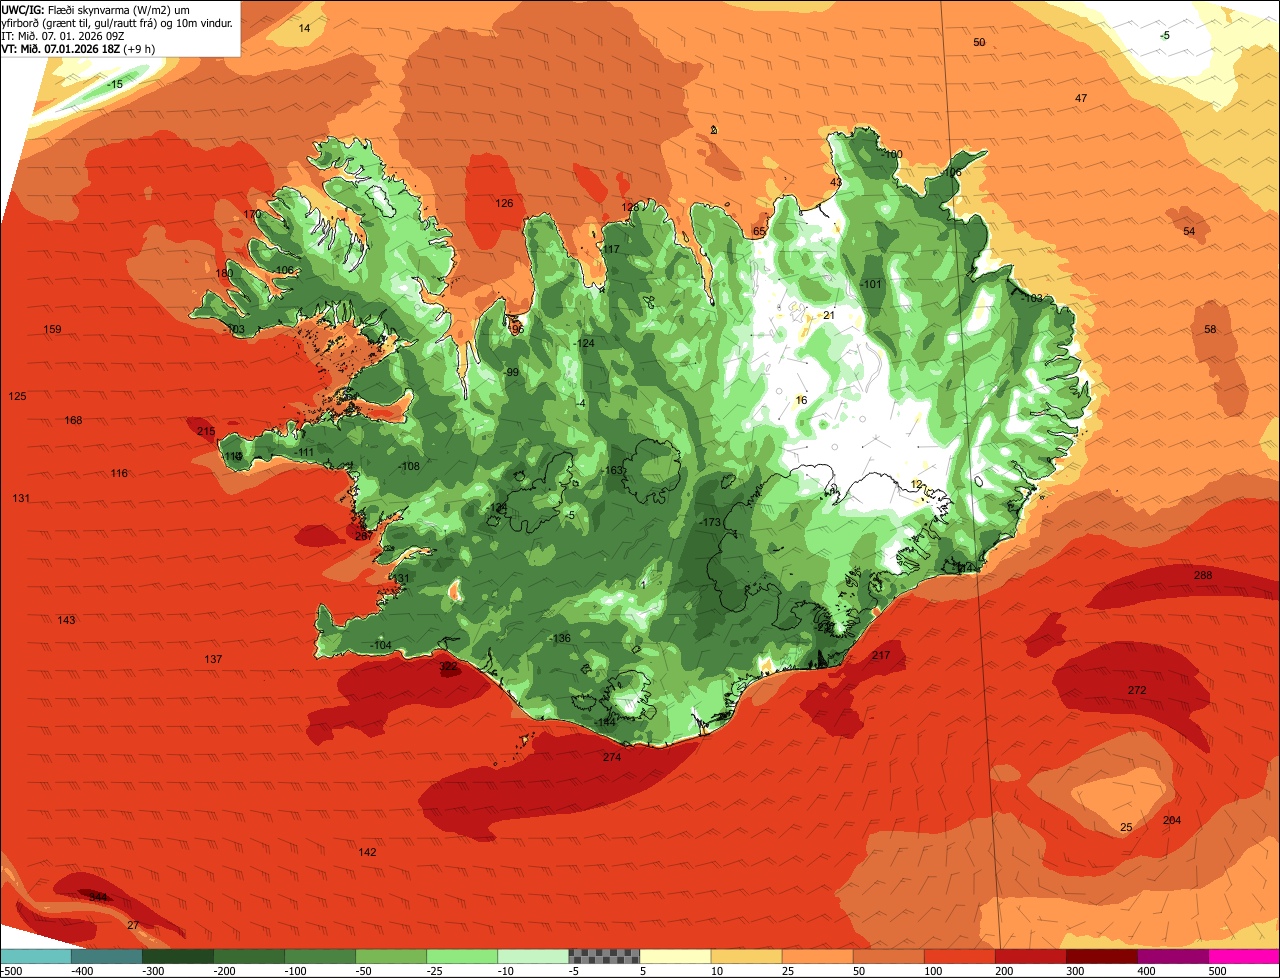The width and height of the screenshot is (1280, 978).
Task: Click the checkered legend swatch between -5 and 5
Action: click(x=604, y=955)
